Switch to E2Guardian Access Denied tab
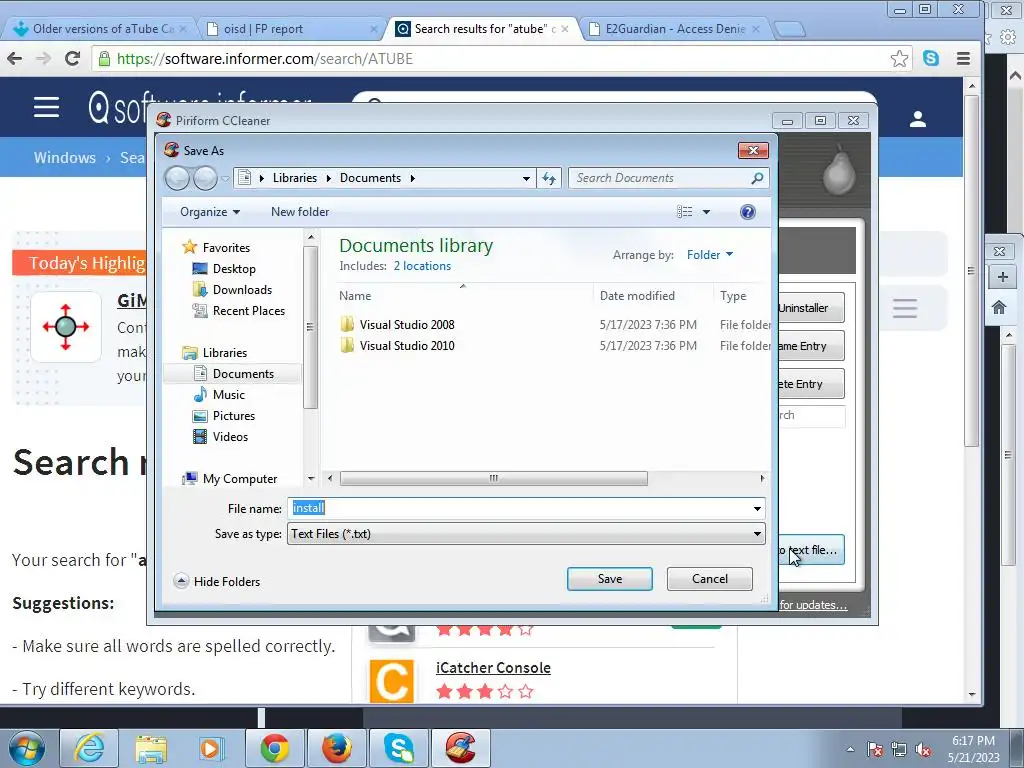 point(675,29)
